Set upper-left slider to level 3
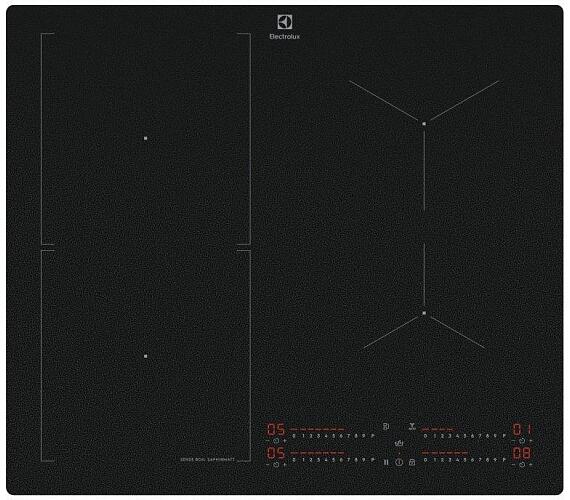This screenshot has width=570, height=500. coord(318,436)
